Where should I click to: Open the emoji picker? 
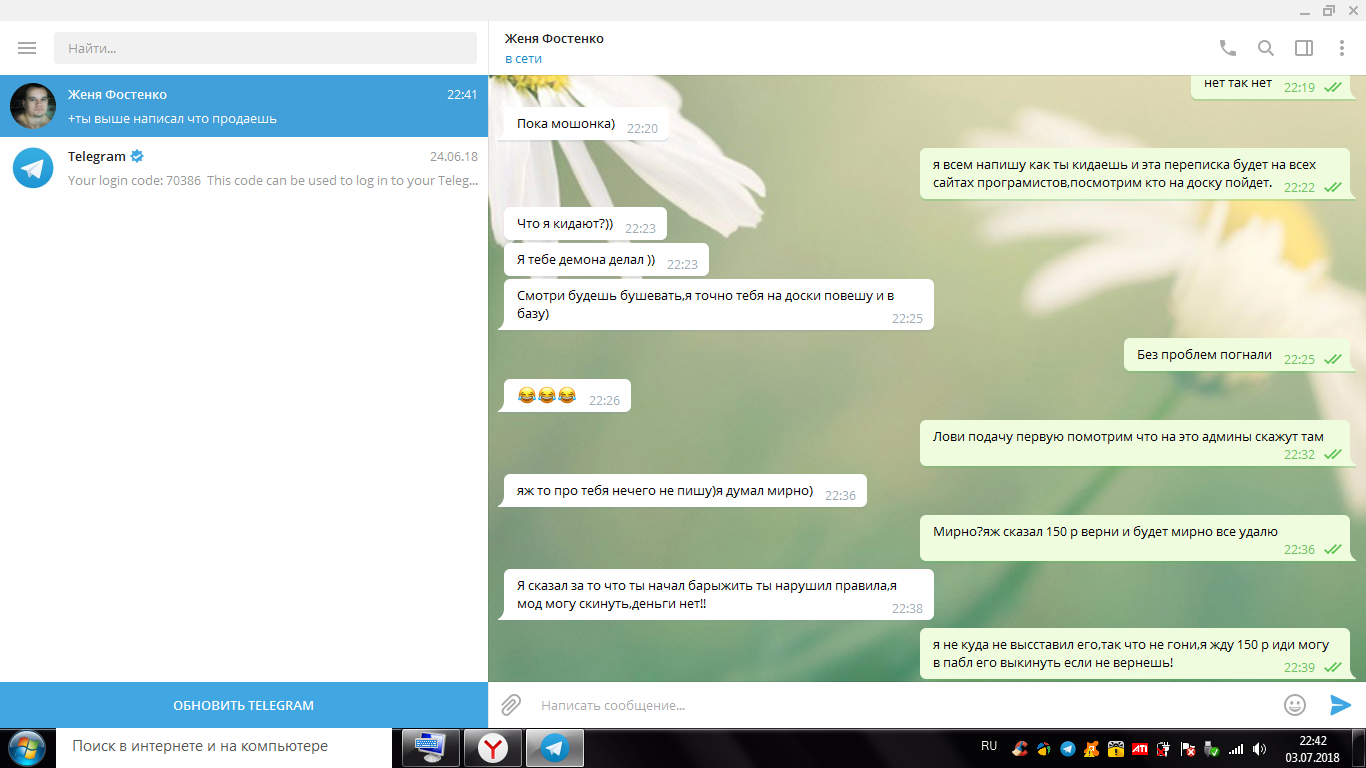[x=1294, y=705]
